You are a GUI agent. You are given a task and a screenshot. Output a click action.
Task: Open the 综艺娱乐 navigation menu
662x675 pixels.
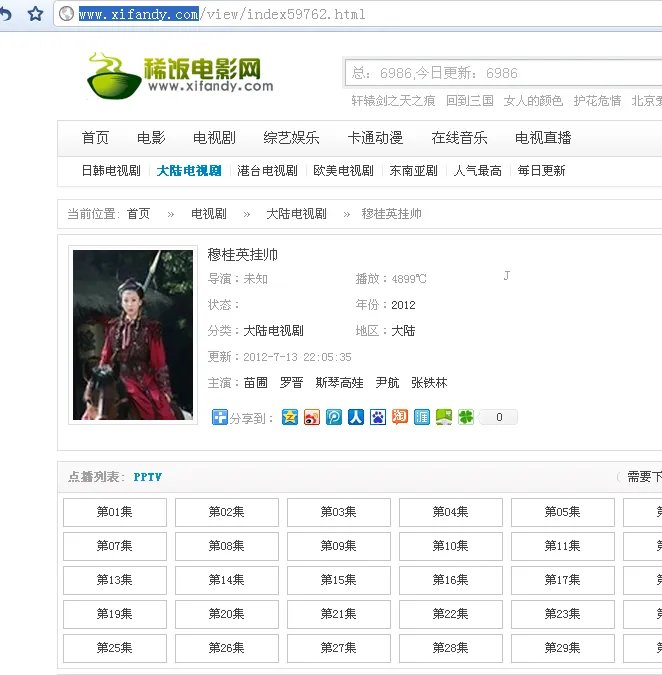(291, 138)
